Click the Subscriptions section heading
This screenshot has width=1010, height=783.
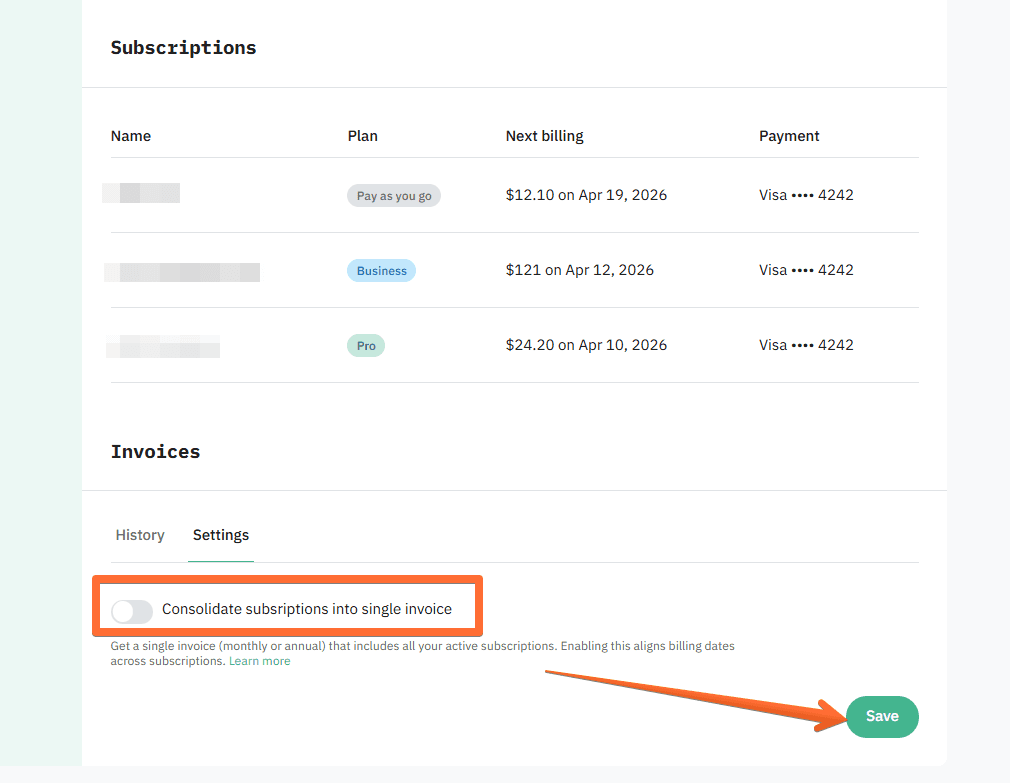pyautogui.click(x=183, y=47)
